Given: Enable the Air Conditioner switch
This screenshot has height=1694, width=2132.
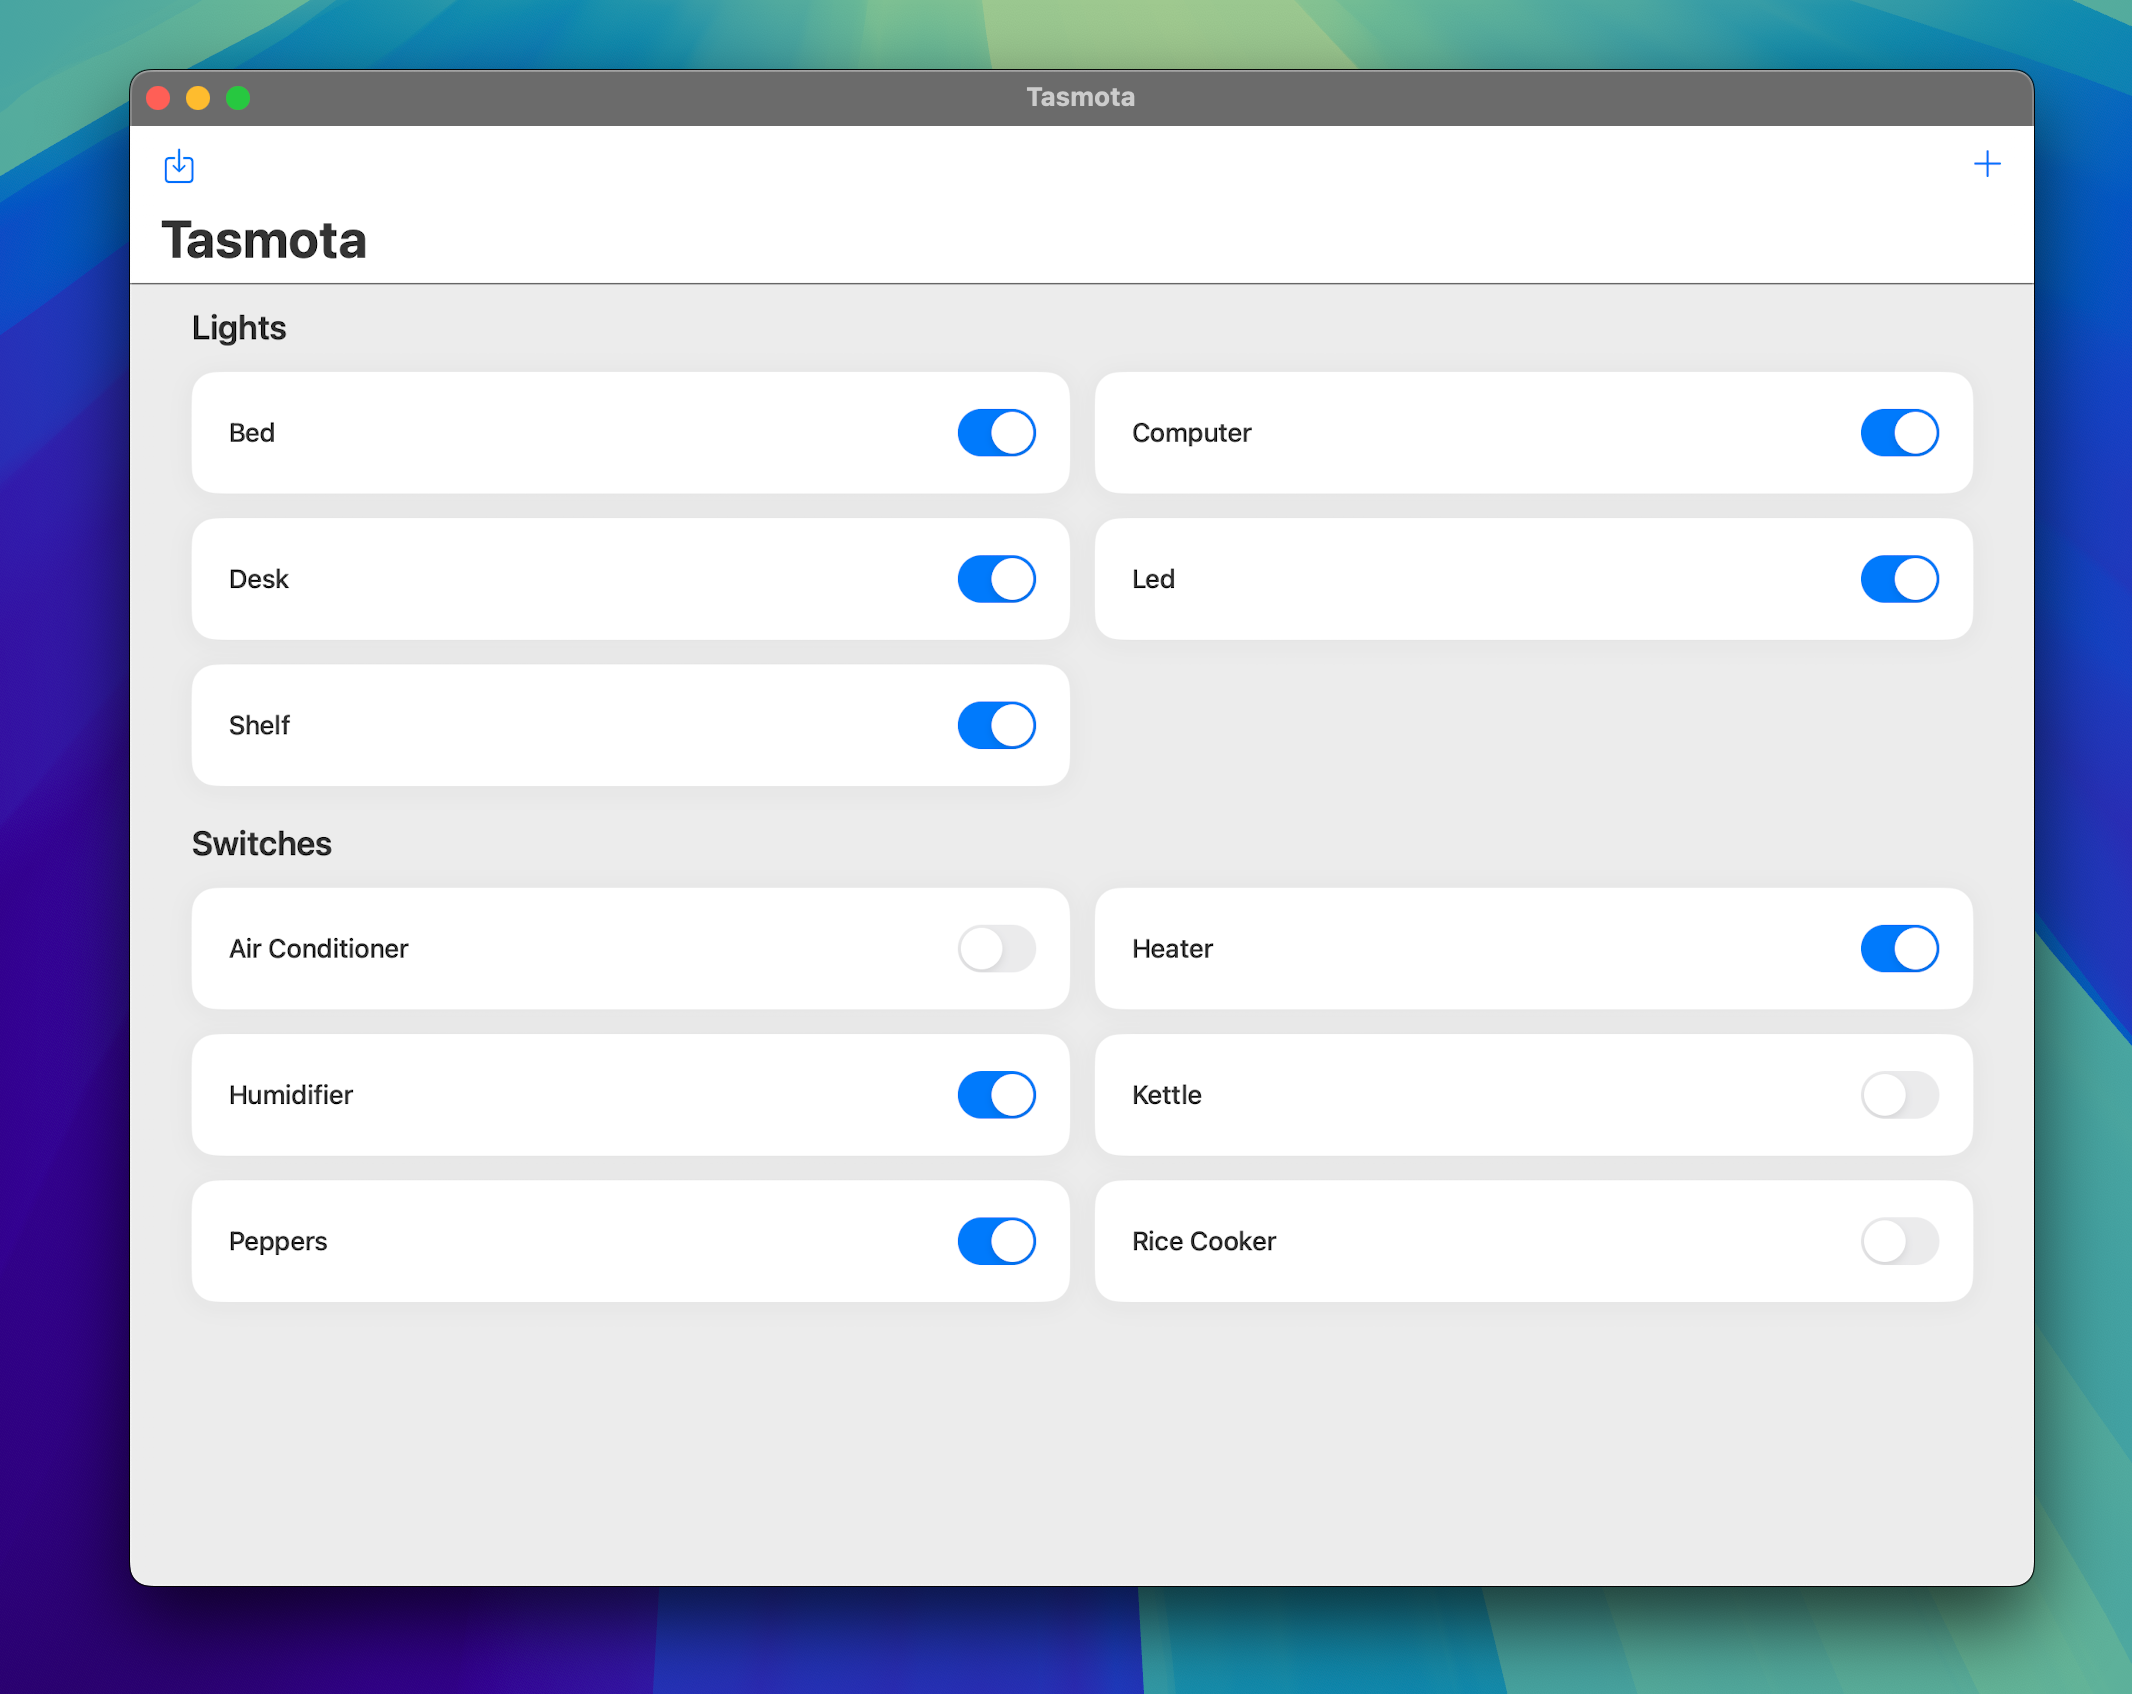Looking at the screenshot, I should tap(996, 948).
